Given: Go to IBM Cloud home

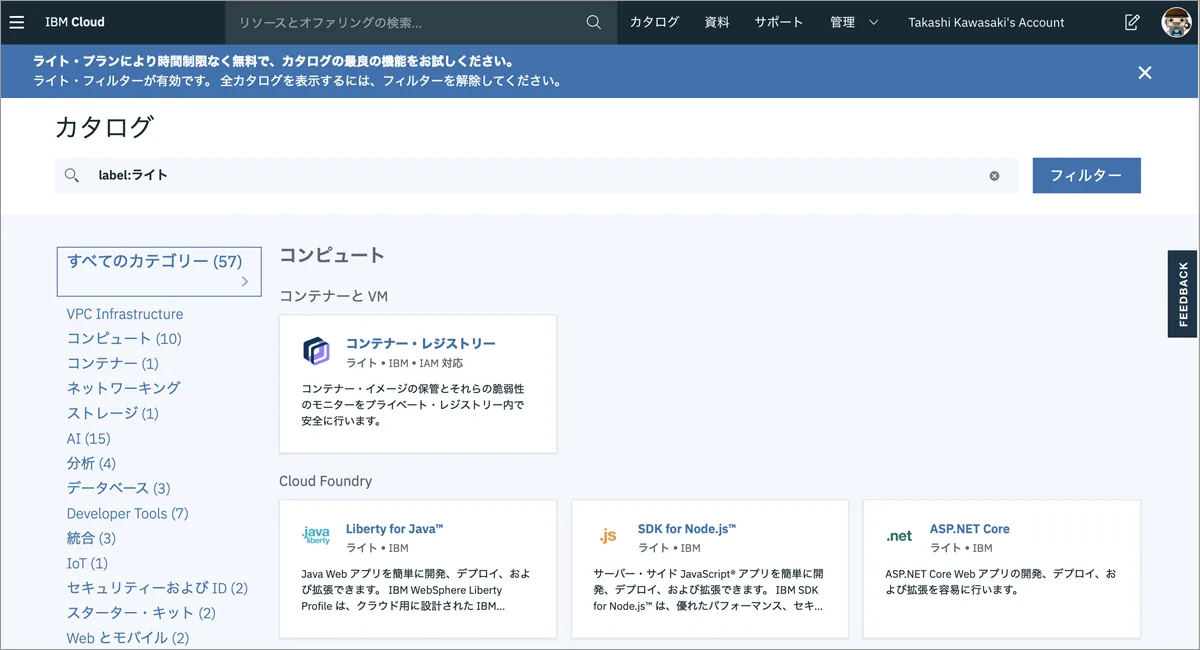Looking at the screenshot, I should tap(74, 22).
